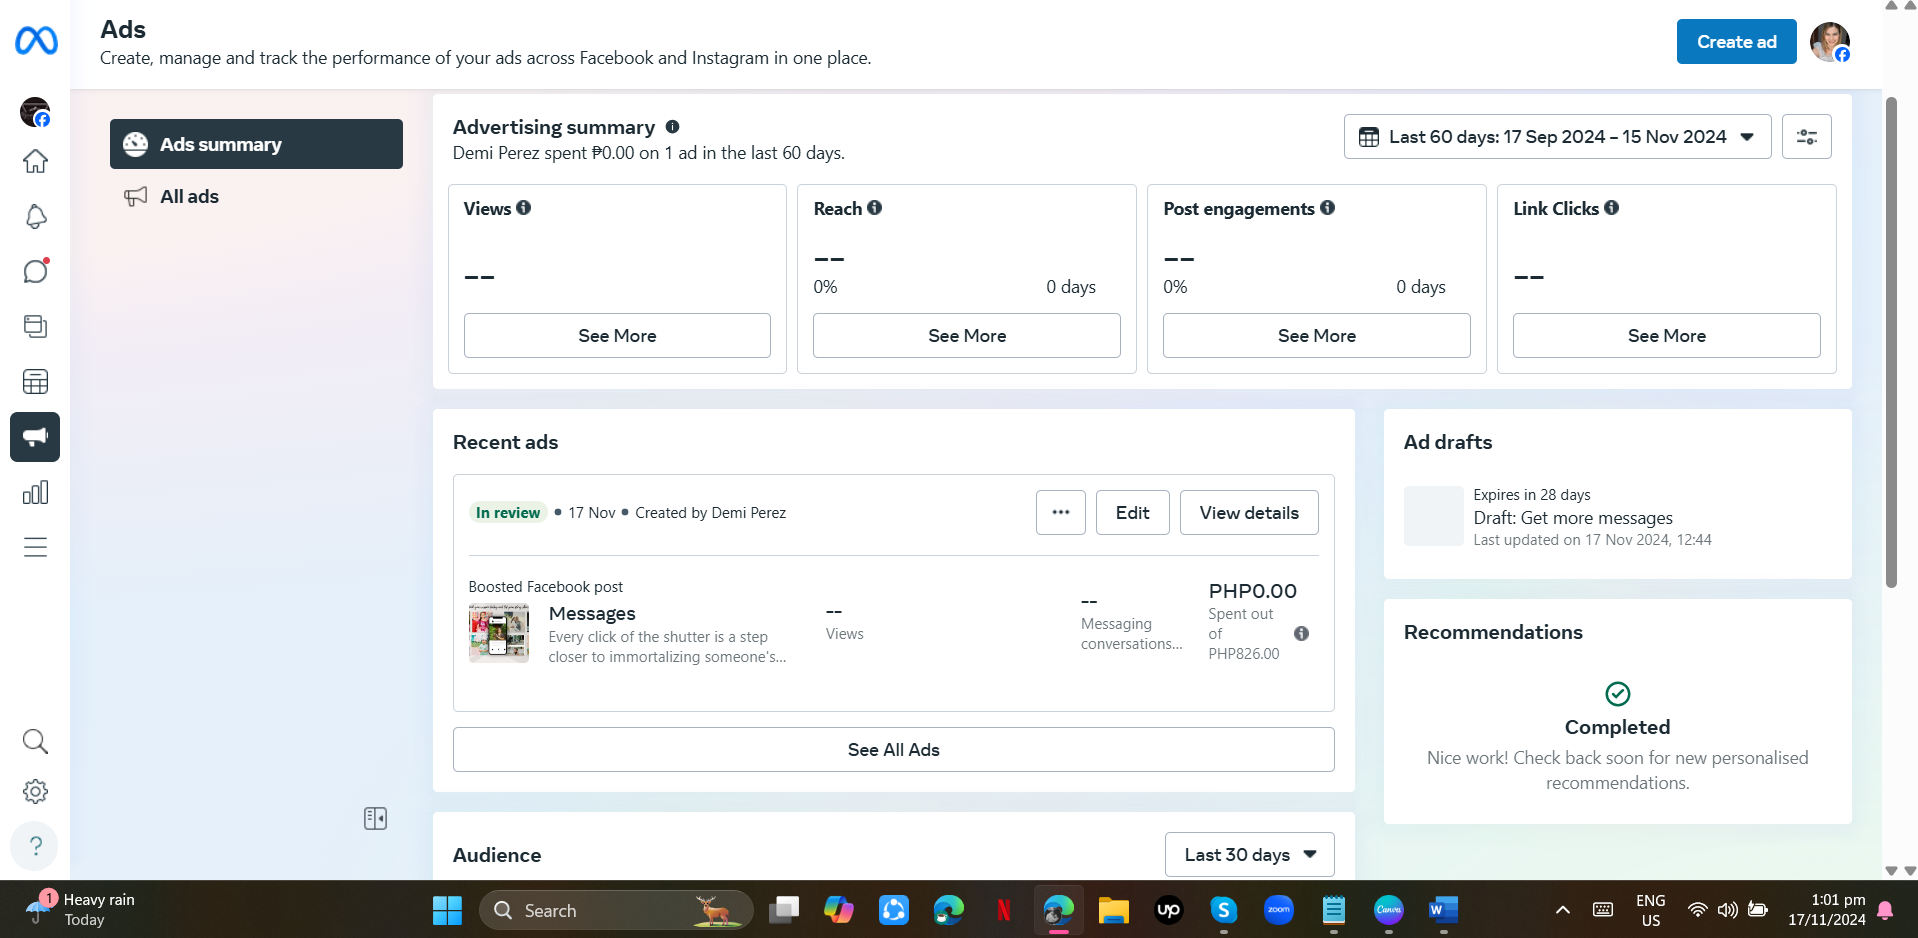Click the Create ad button
The width and height of the screenshot is (1918, 938).
tap(1736, 42)
